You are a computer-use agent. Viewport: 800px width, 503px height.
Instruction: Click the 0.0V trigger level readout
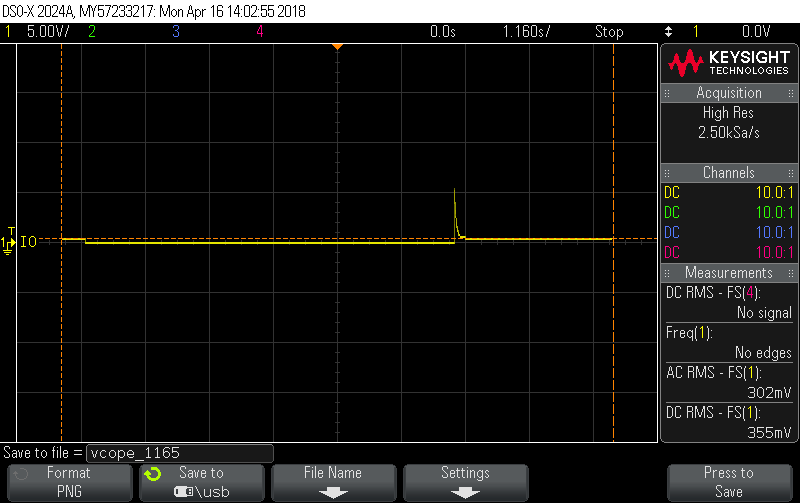(x=756, y=32)
